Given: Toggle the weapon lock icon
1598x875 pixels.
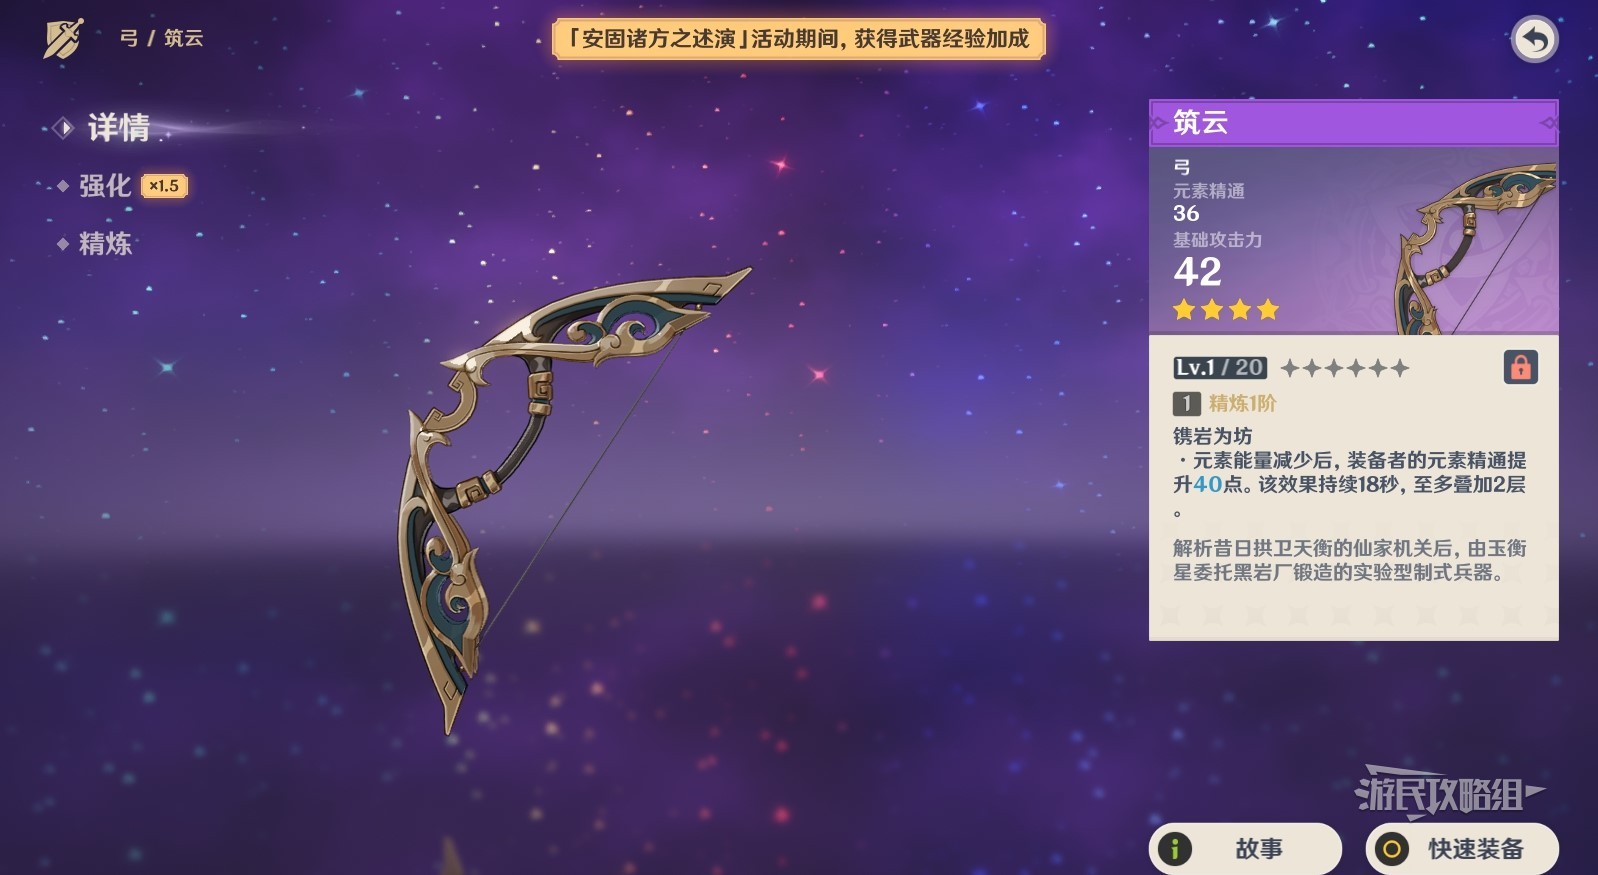Looking at the screenshot, I should click(x=1520, y=367).
